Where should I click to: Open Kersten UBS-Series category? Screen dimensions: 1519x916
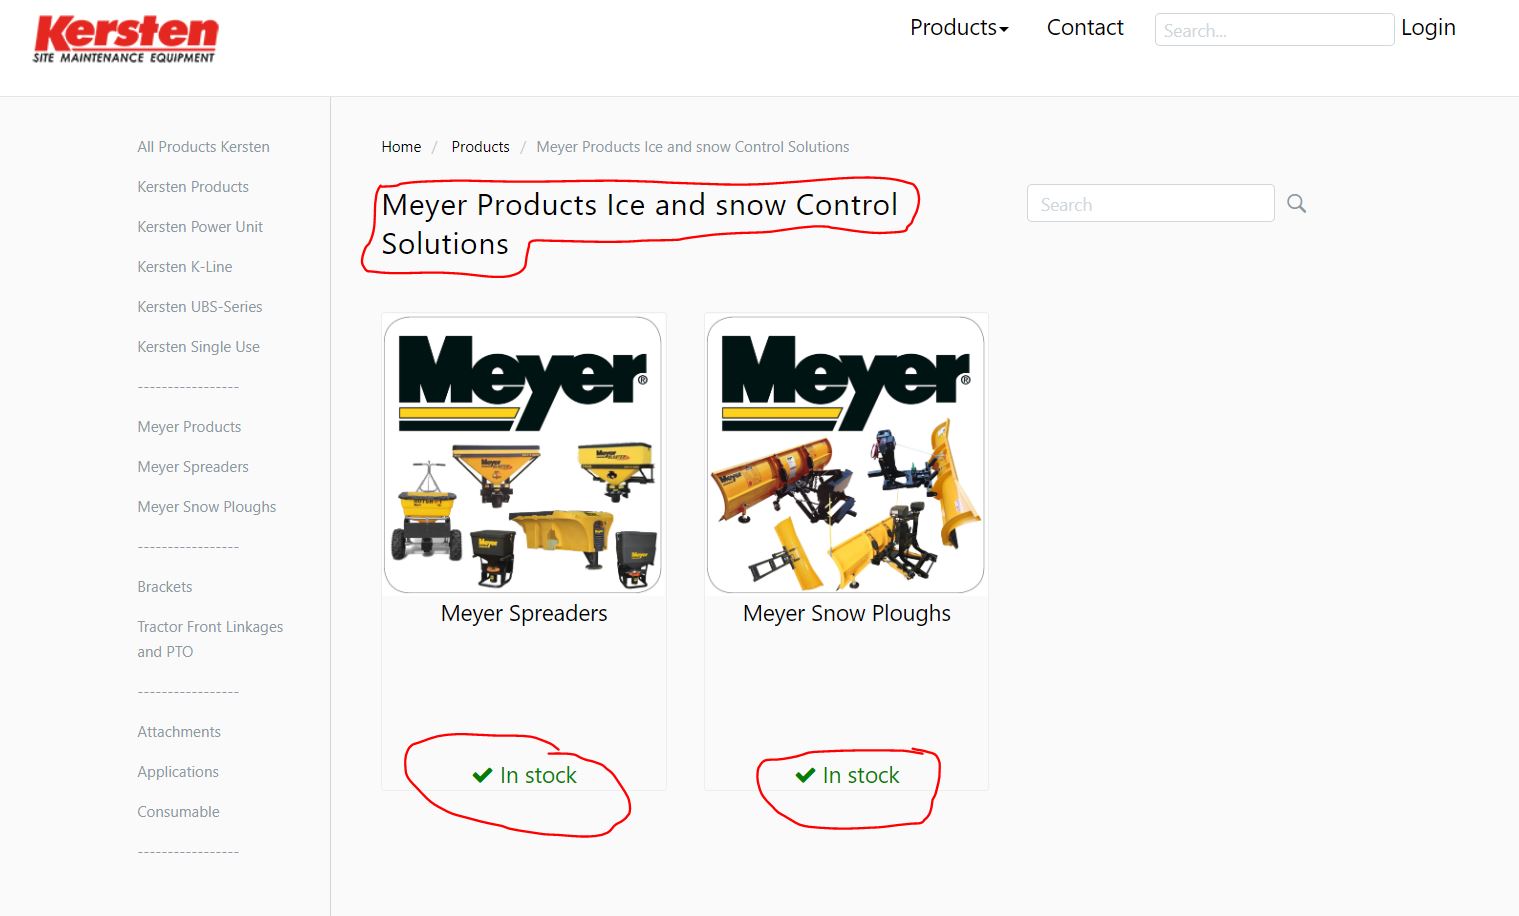pyautogui.click(x=200, y=307)
